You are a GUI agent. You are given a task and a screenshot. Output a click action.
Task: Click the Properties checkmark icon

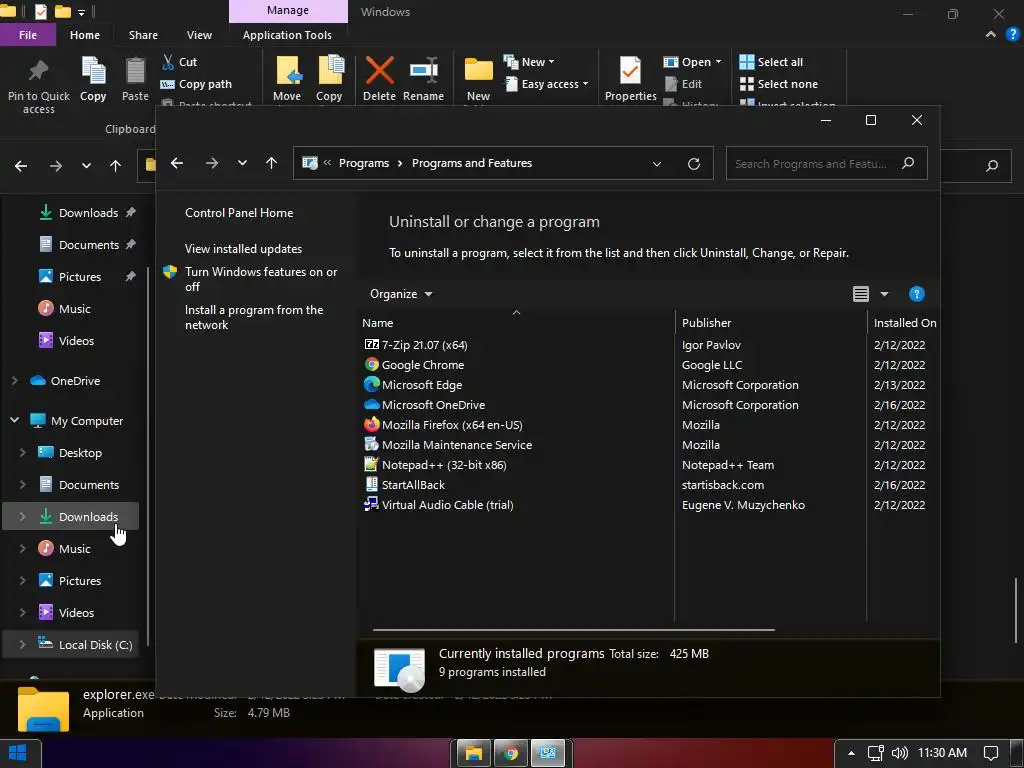coord(630,71)
